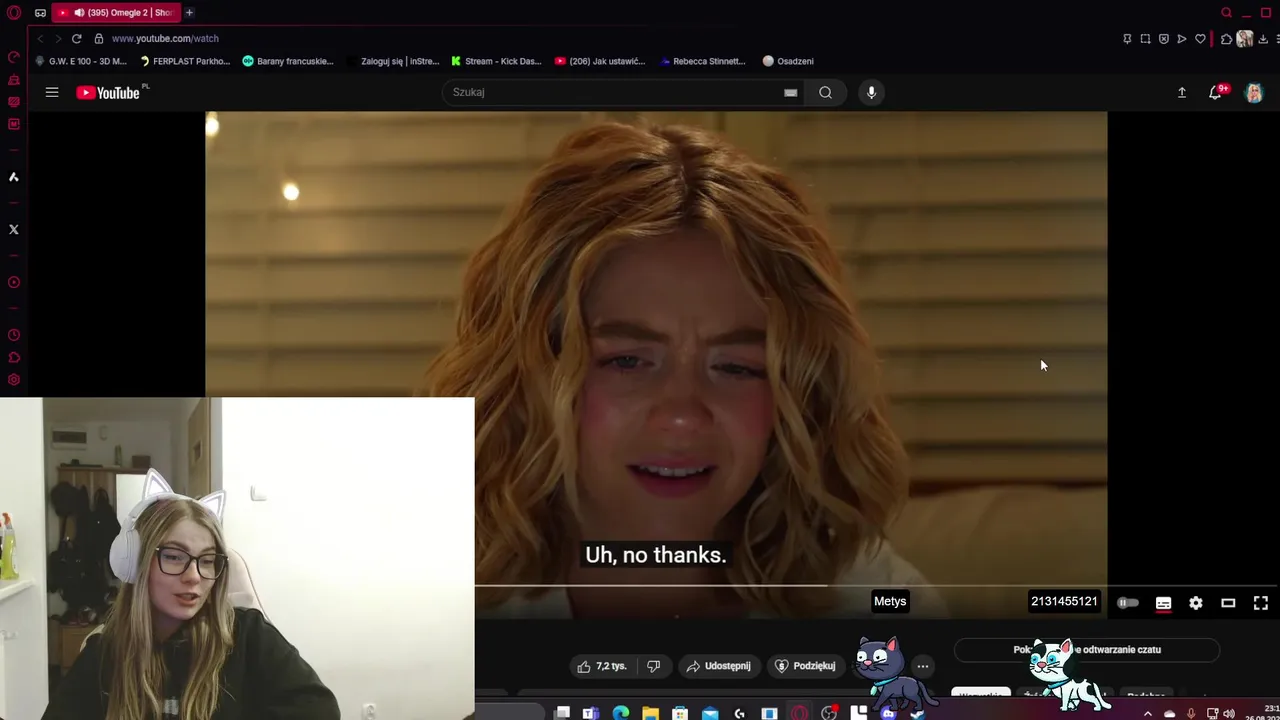Screen dimensions: 1280x720
Task: Open GX Control speedometer in sidebar
Action: [x=14, y=57]
